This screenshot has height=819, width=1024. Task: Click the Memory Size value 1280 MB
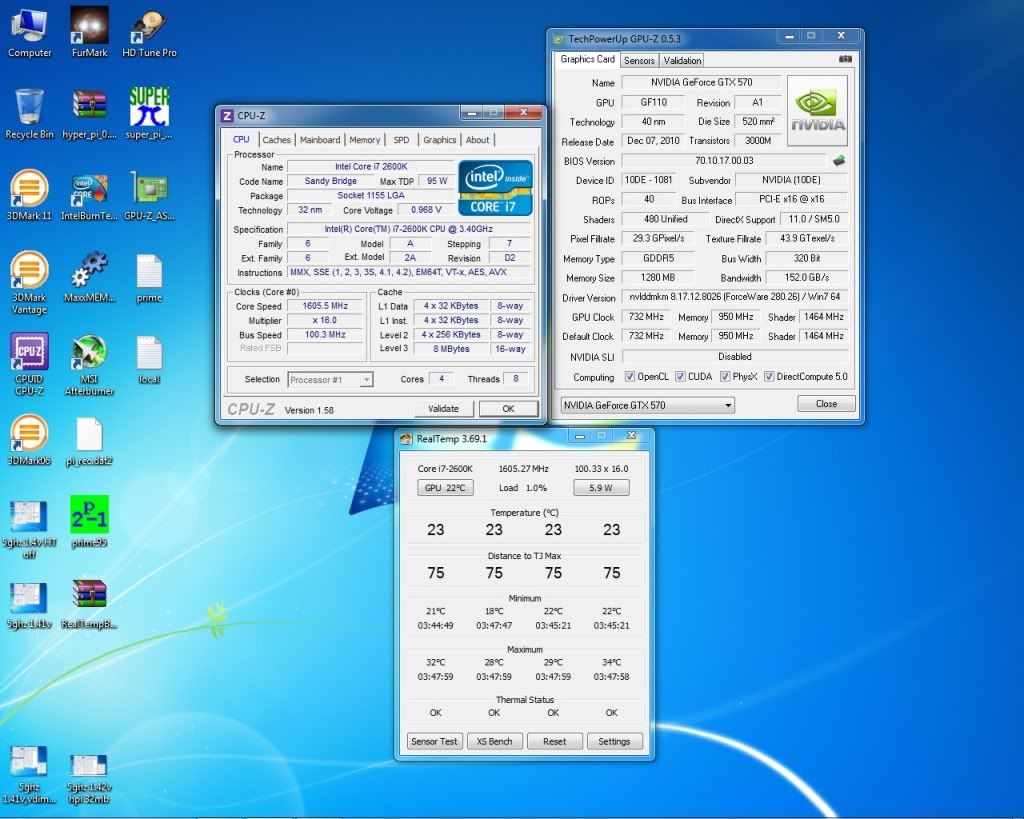(x=657, y=278)
